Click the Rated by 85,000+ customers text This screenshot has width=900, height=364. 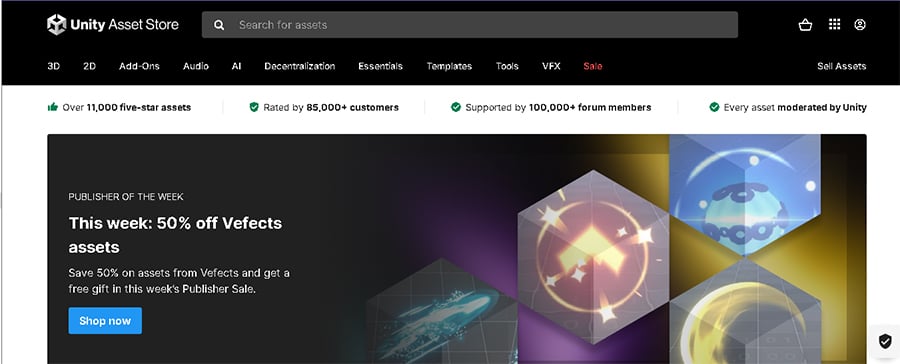(x=331, y=107)
